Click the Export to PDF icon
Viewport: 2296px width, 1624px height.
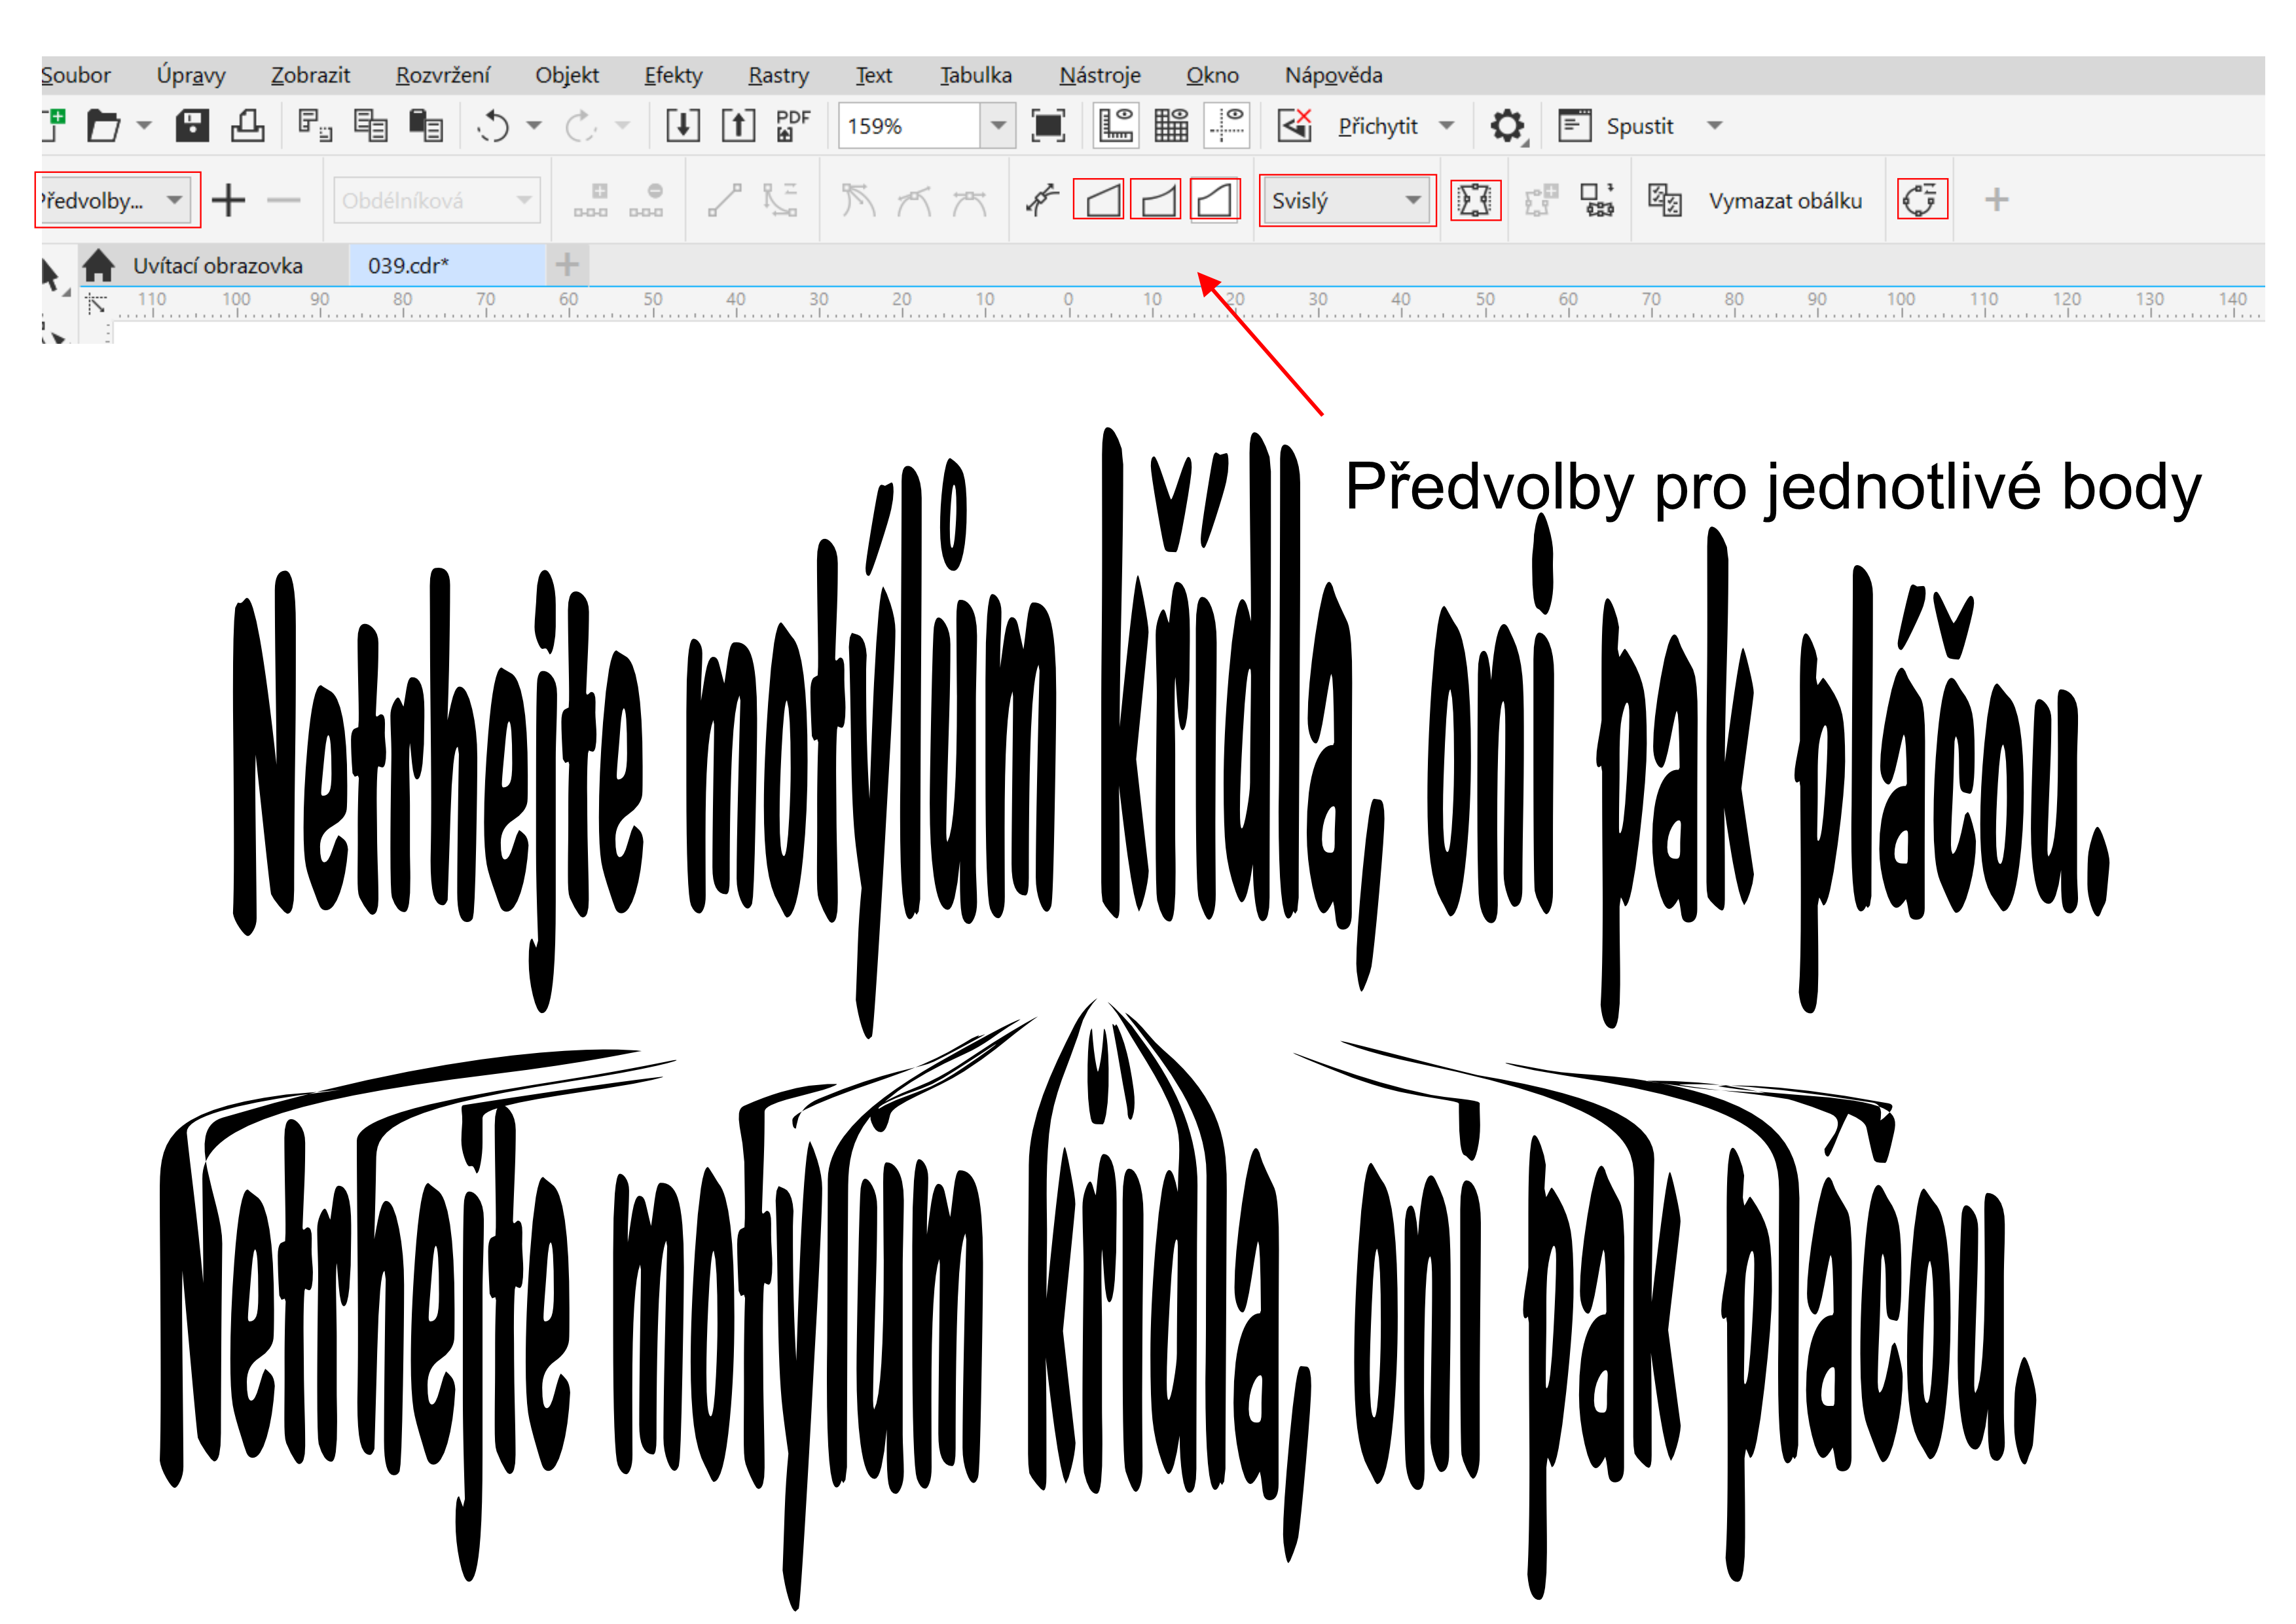793,126
